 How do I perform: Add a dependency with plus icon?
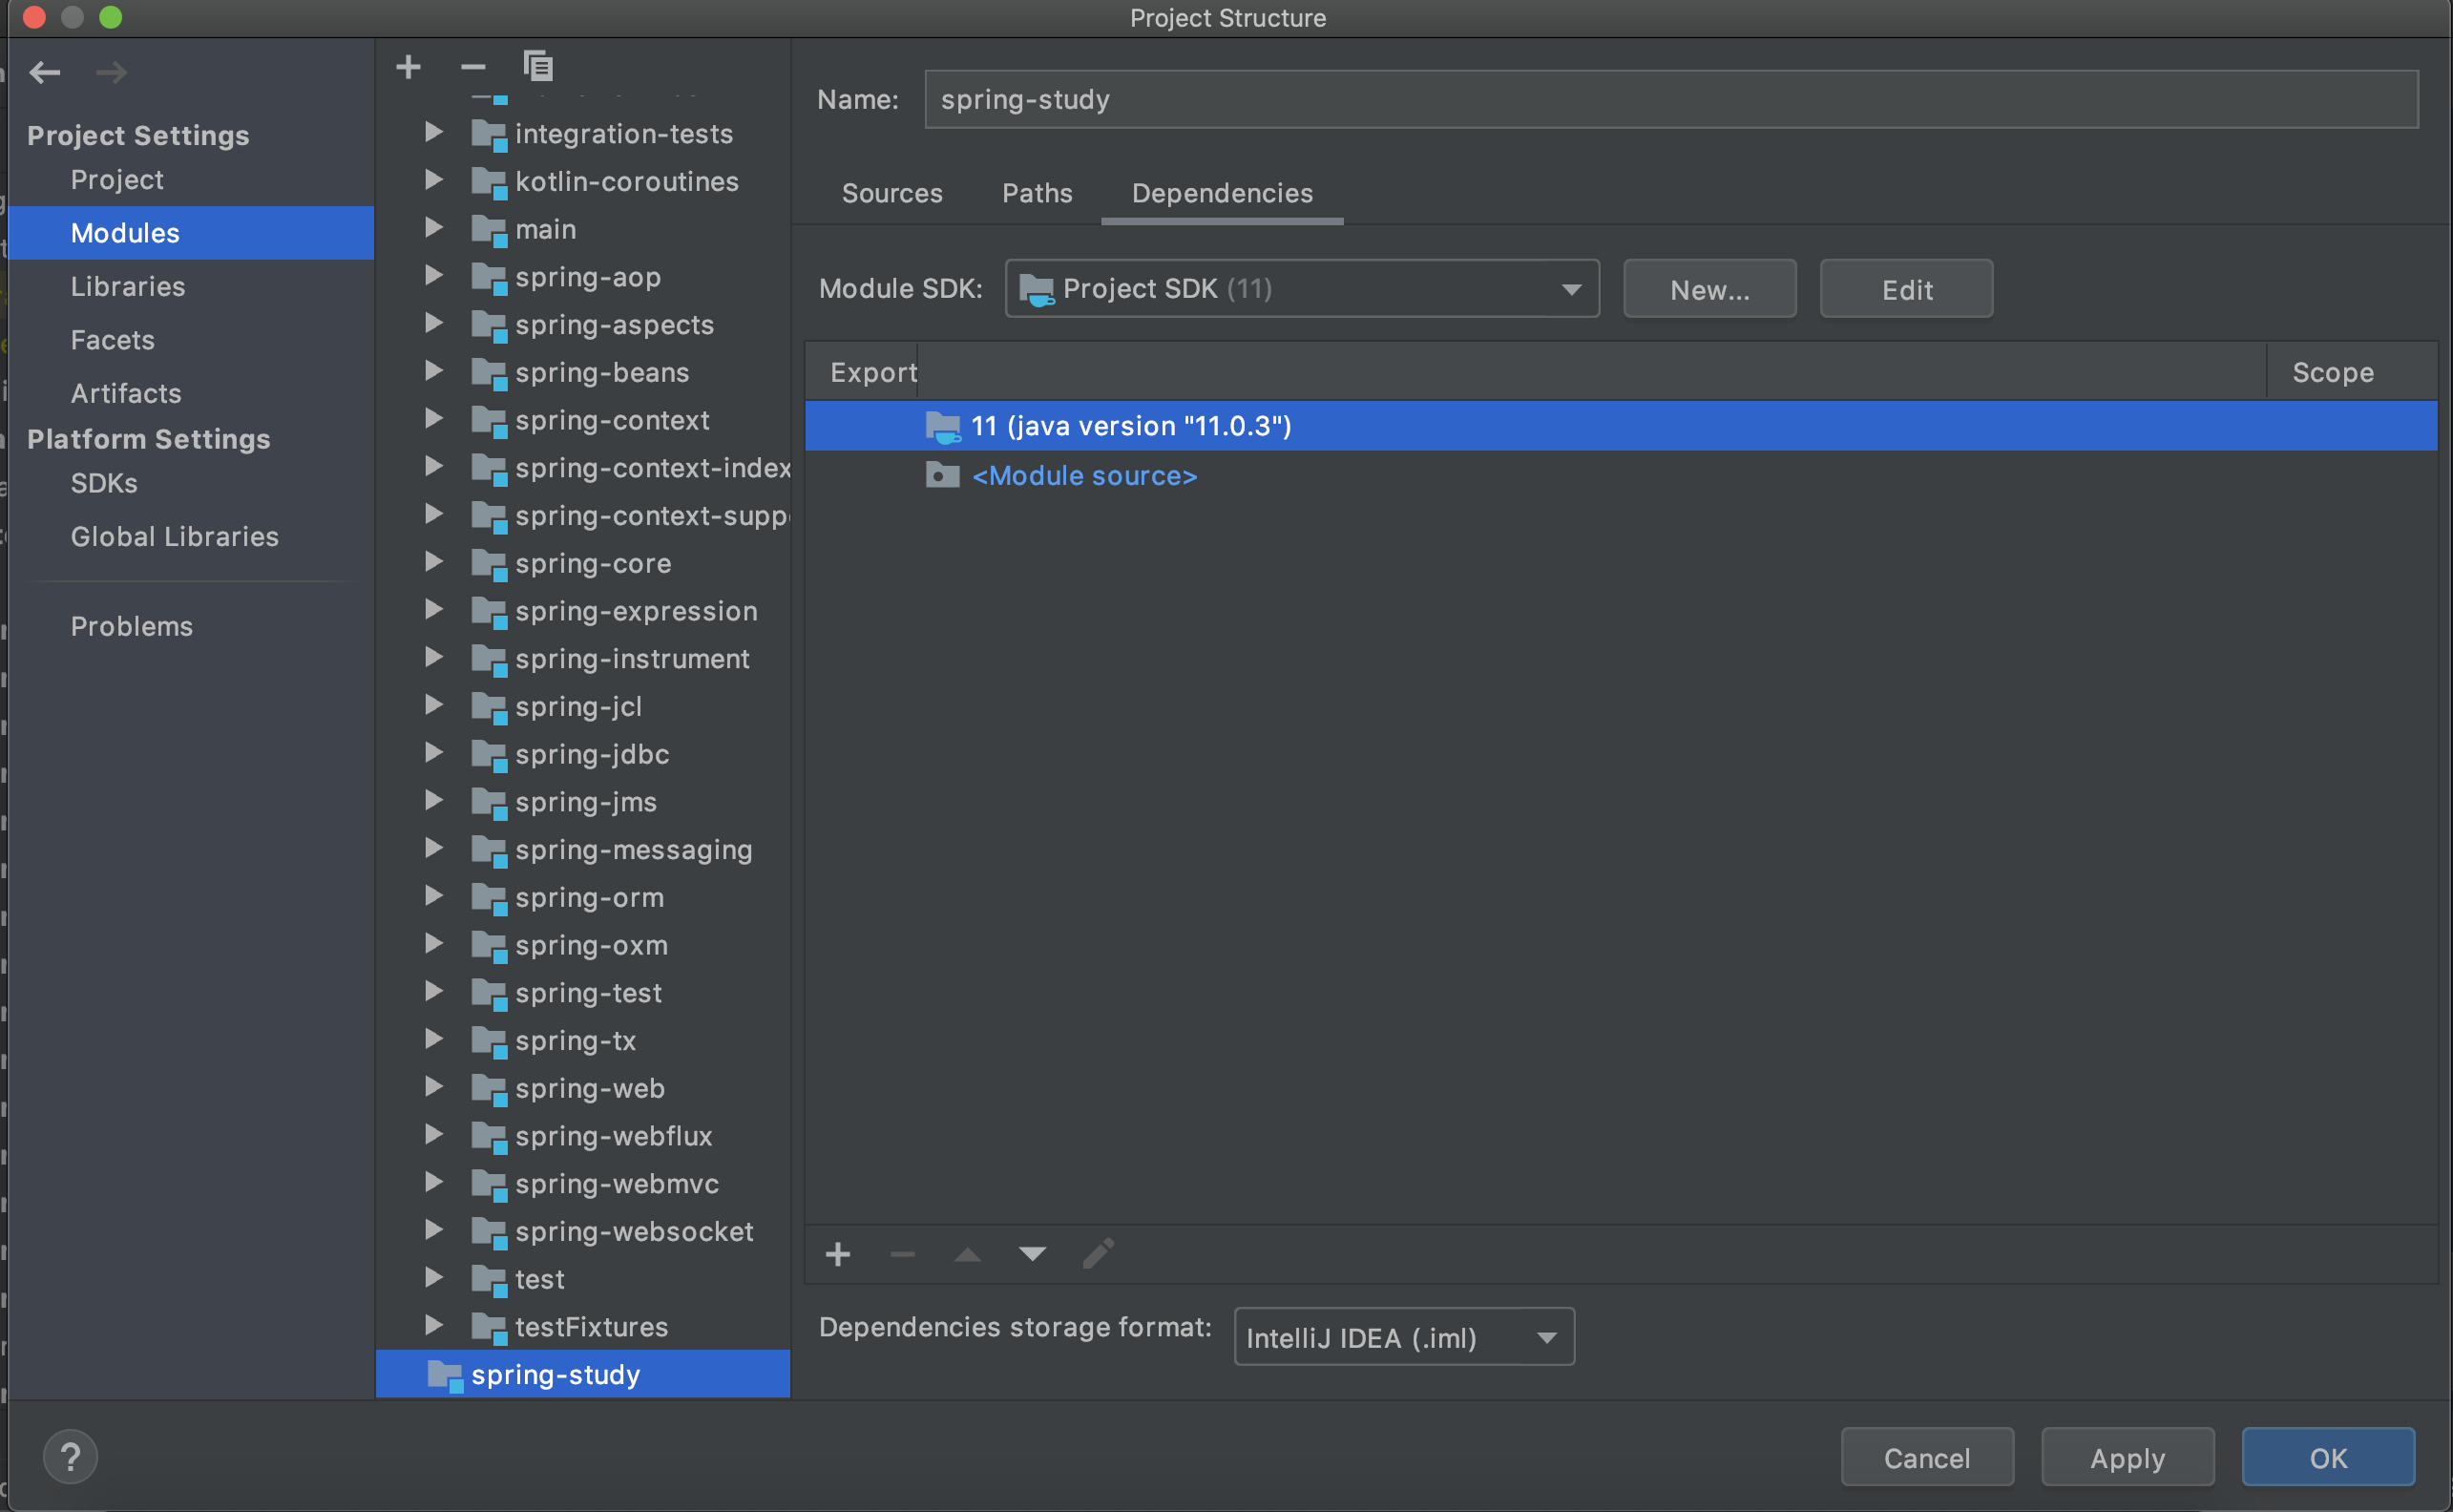point(838,1254)
